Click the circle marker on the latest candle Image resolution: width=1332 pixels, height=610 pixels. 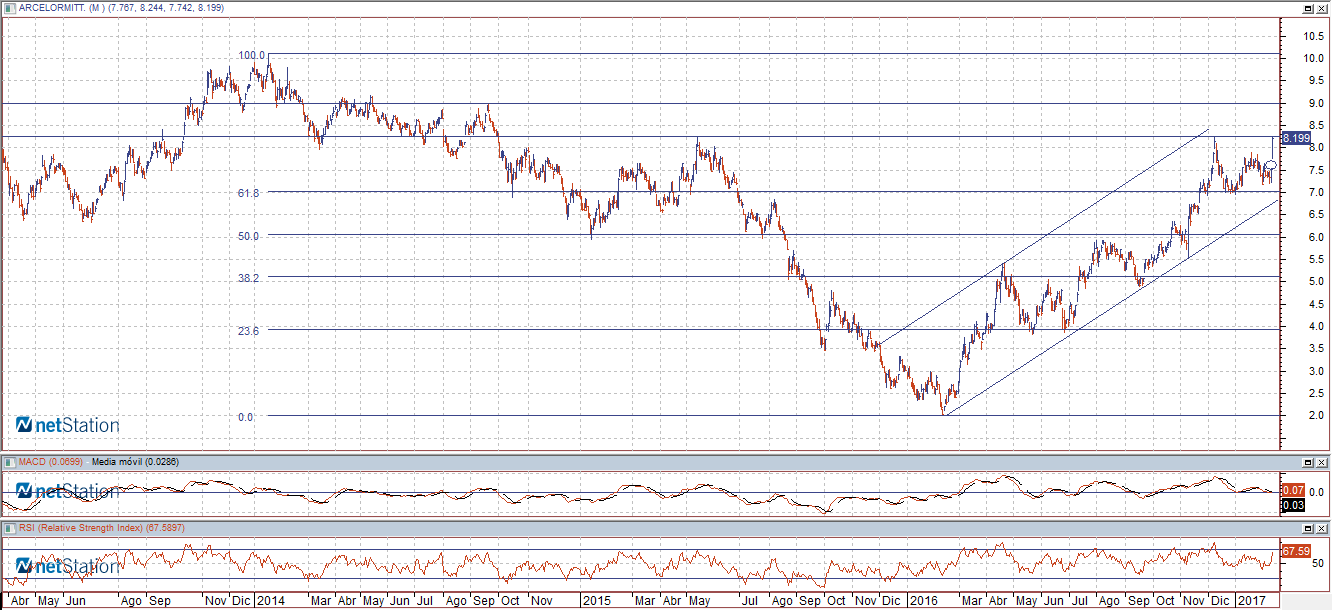click(1271, 166)
